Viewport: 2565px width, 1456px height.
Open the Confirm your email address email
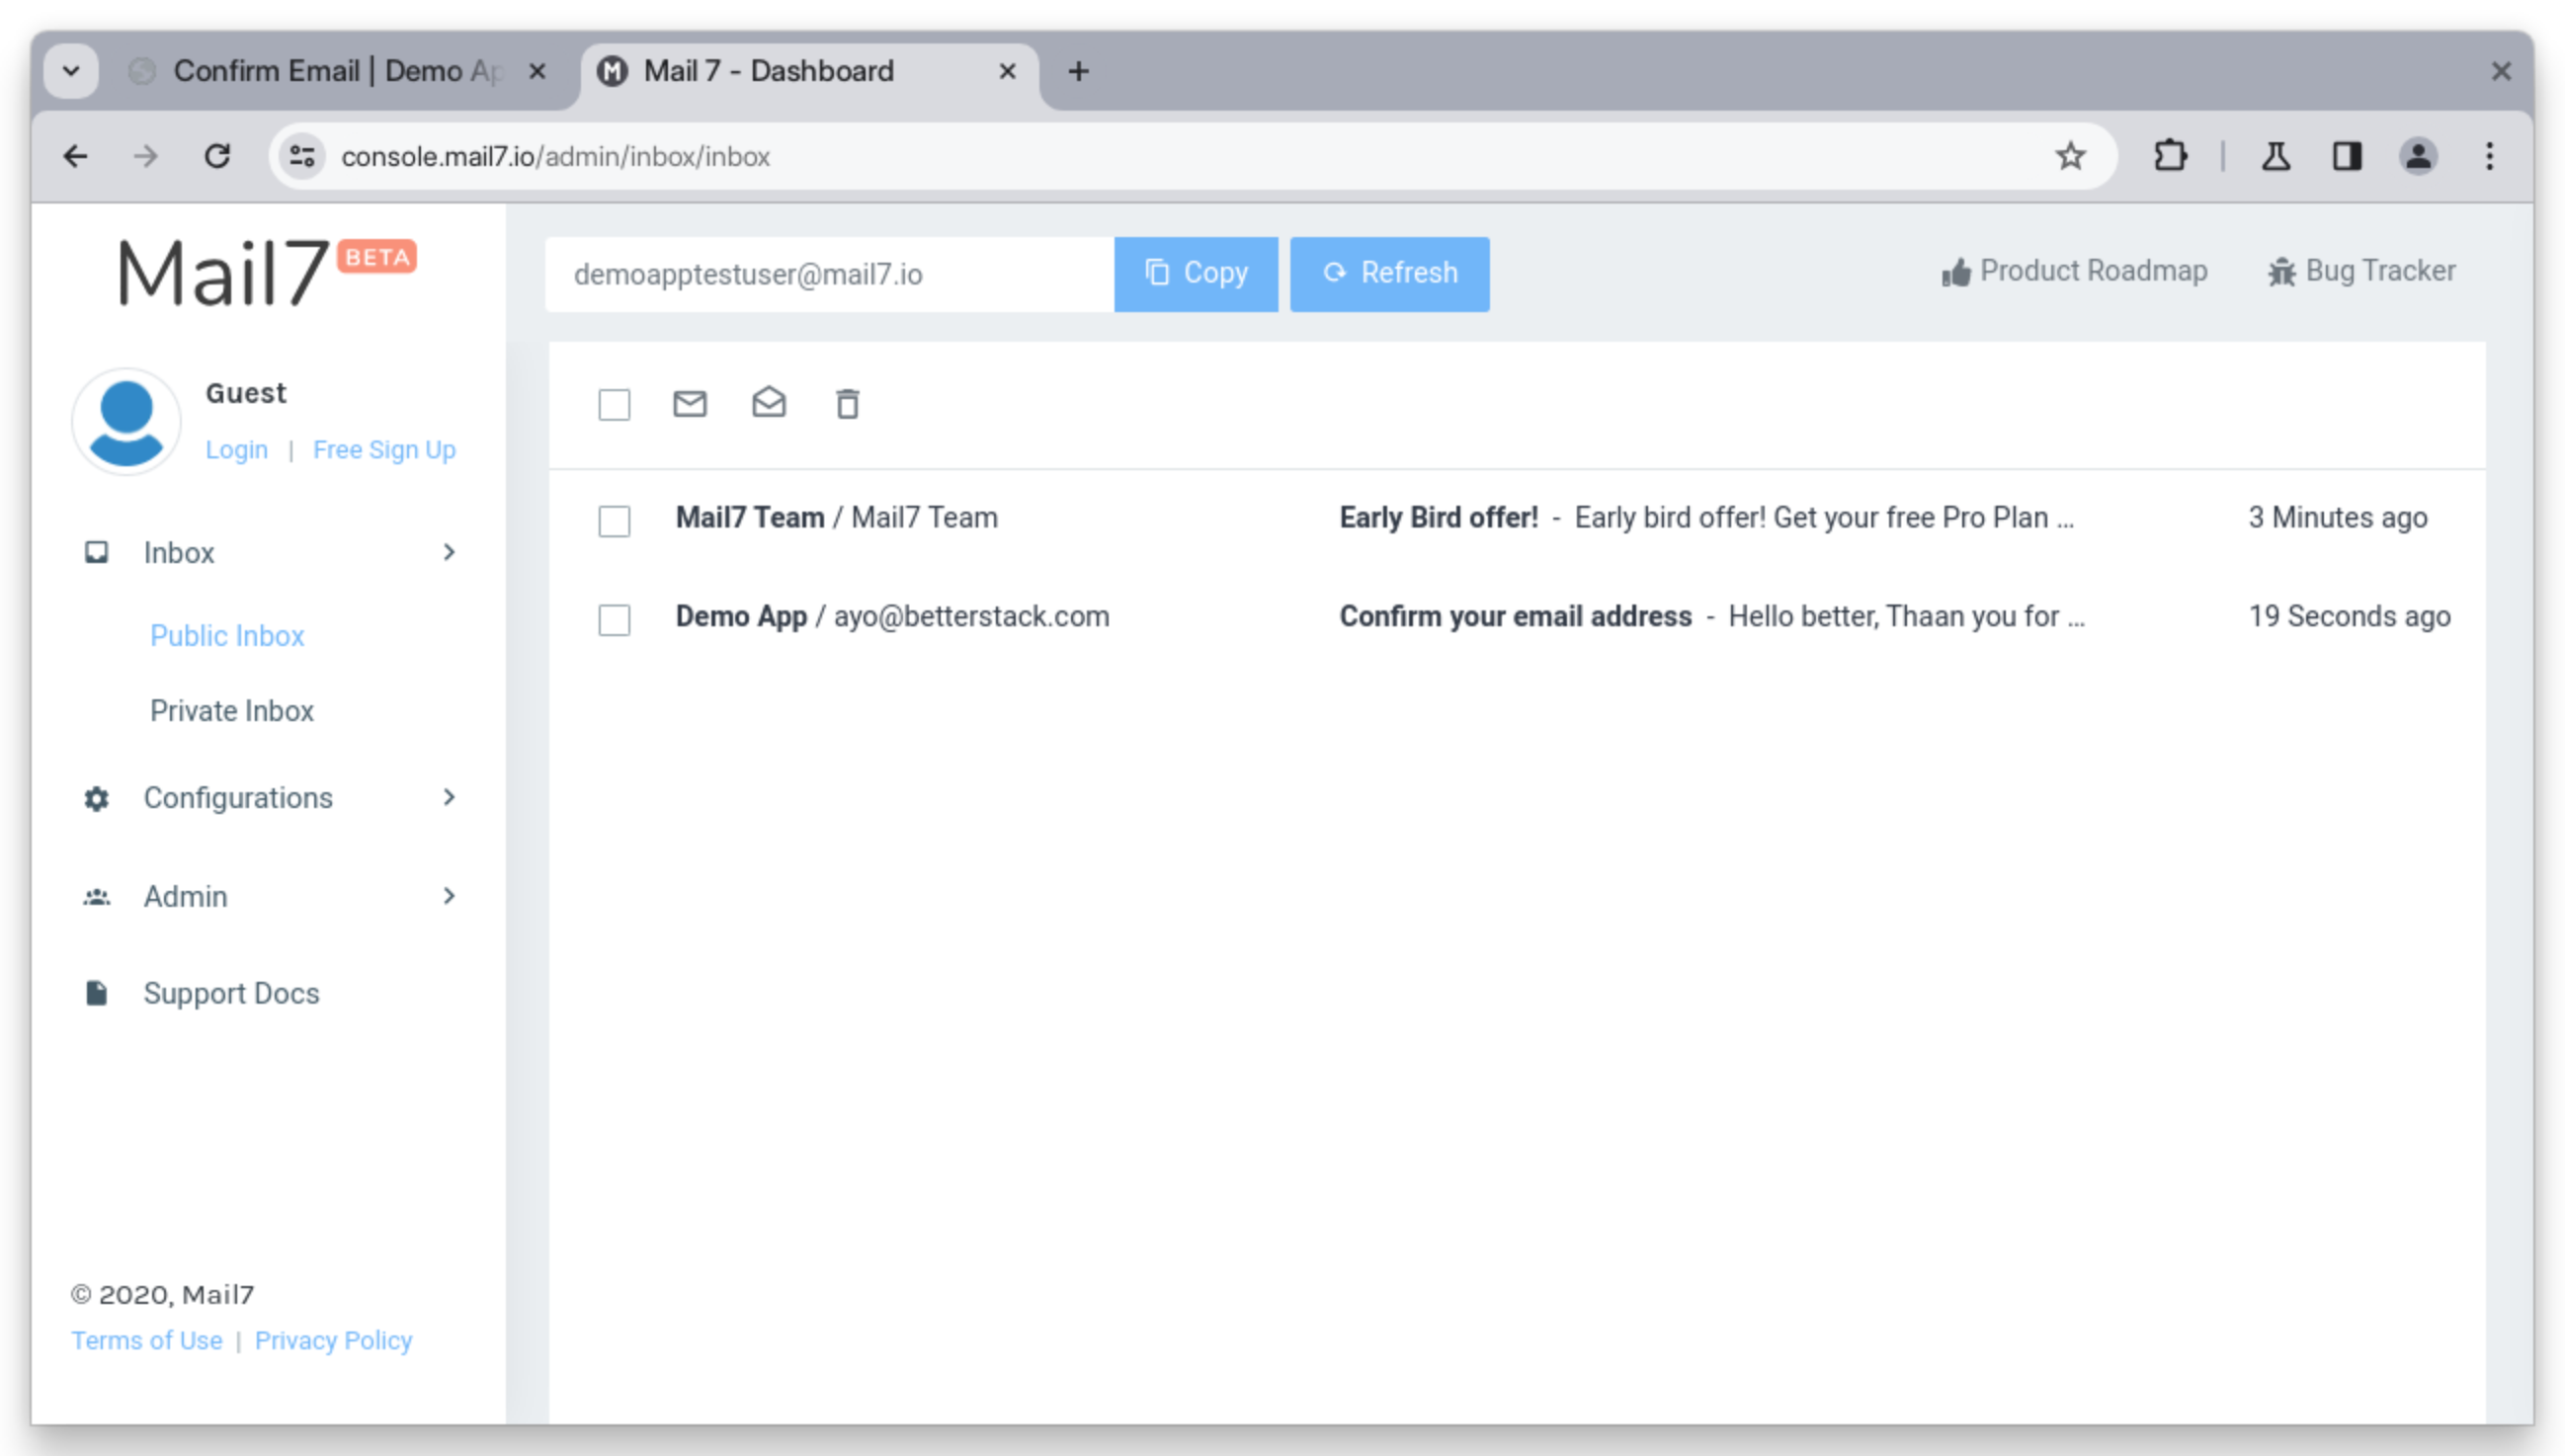(1515, 616)
